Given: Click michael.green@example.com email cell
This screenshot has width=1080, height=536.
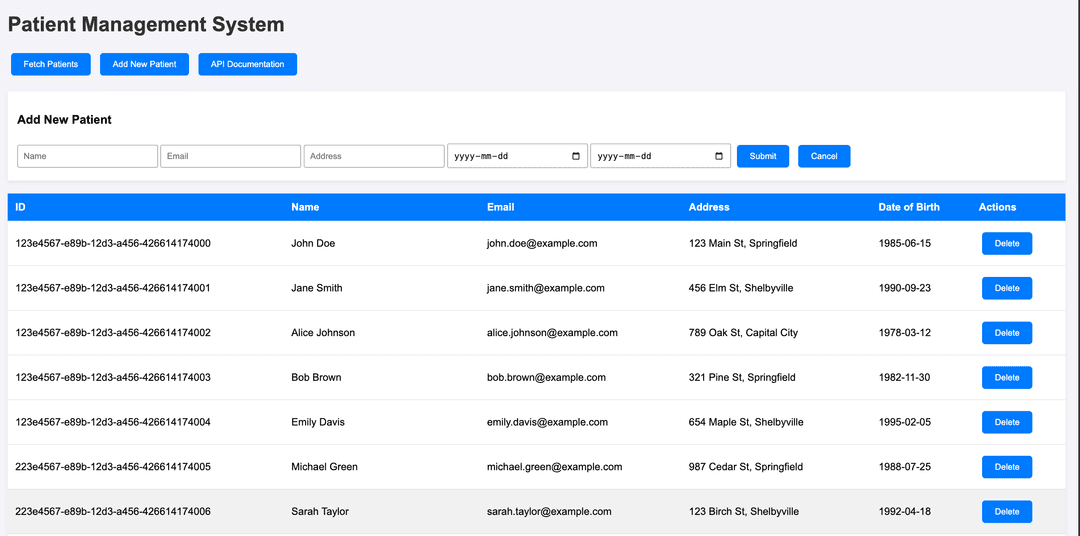Looking at the screenshot, I should click(554, 467).
